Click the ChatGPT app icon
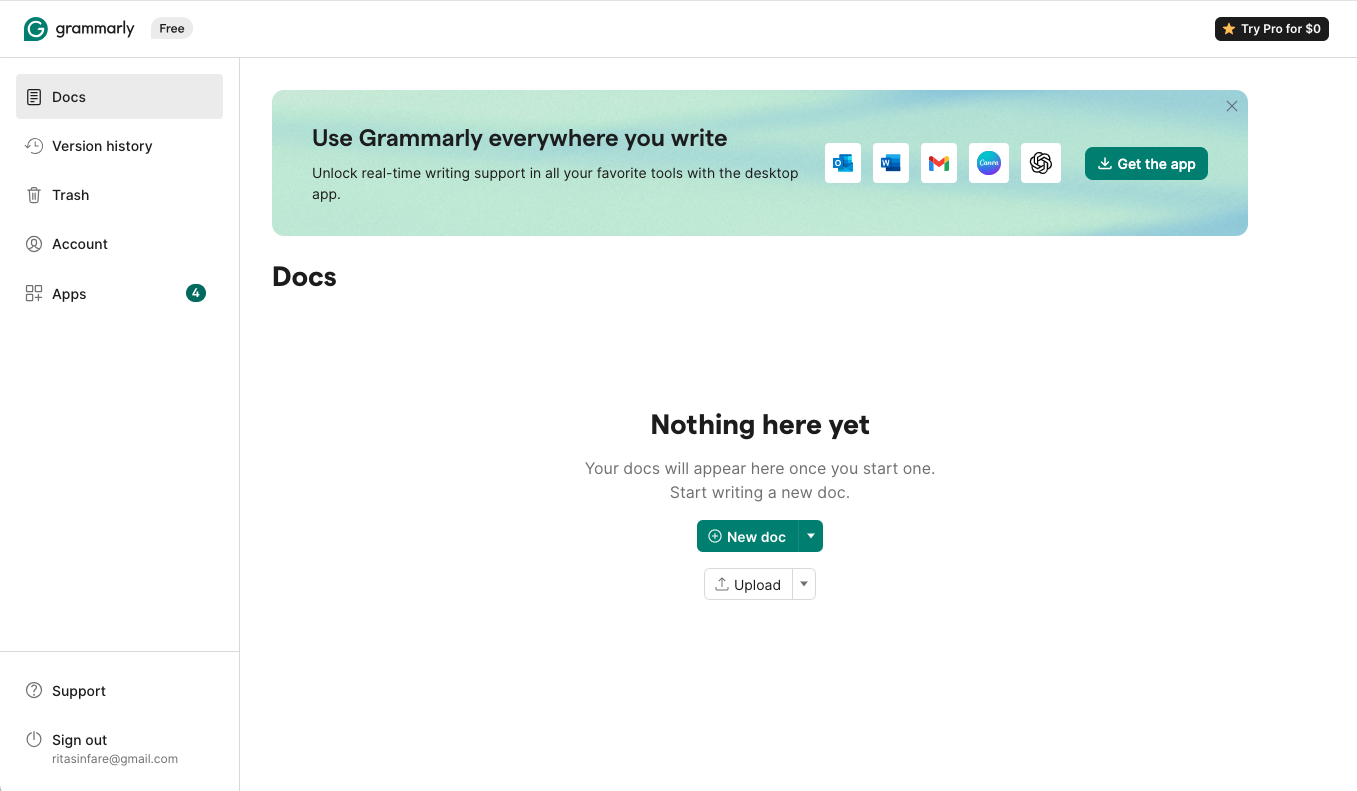The height and width of the screenshot is (791, 1357). (1041, 163)
